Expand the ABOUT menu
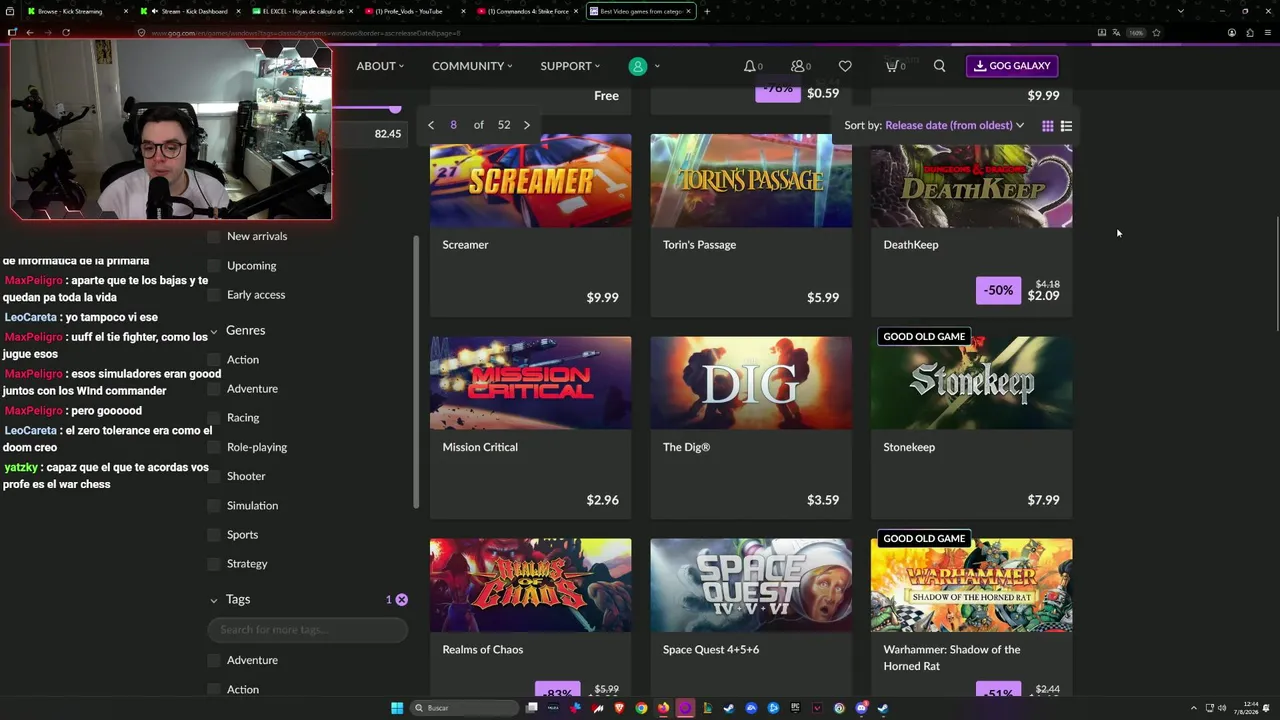The height and width of the screenshot is (720, 1280). tap(380, 66)
